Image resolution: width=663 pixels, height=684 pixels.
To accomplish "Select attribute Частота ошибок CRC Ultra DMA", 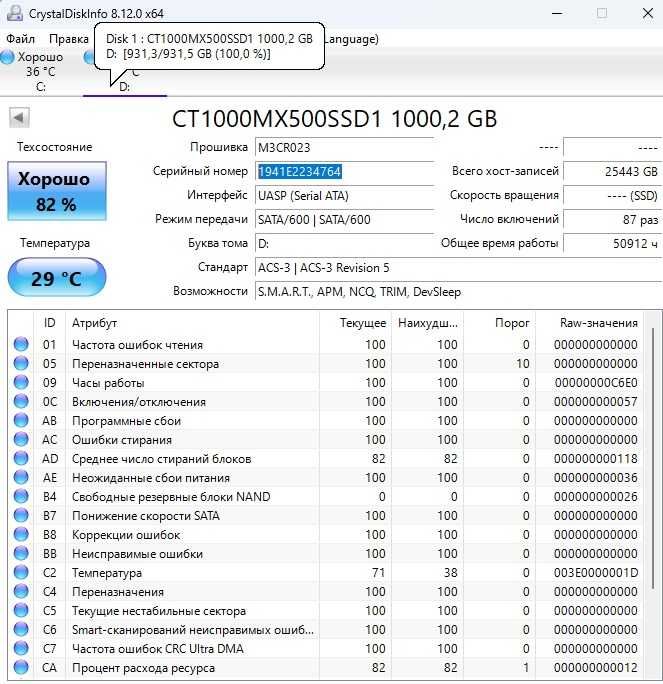I will (x=157, y=649).
